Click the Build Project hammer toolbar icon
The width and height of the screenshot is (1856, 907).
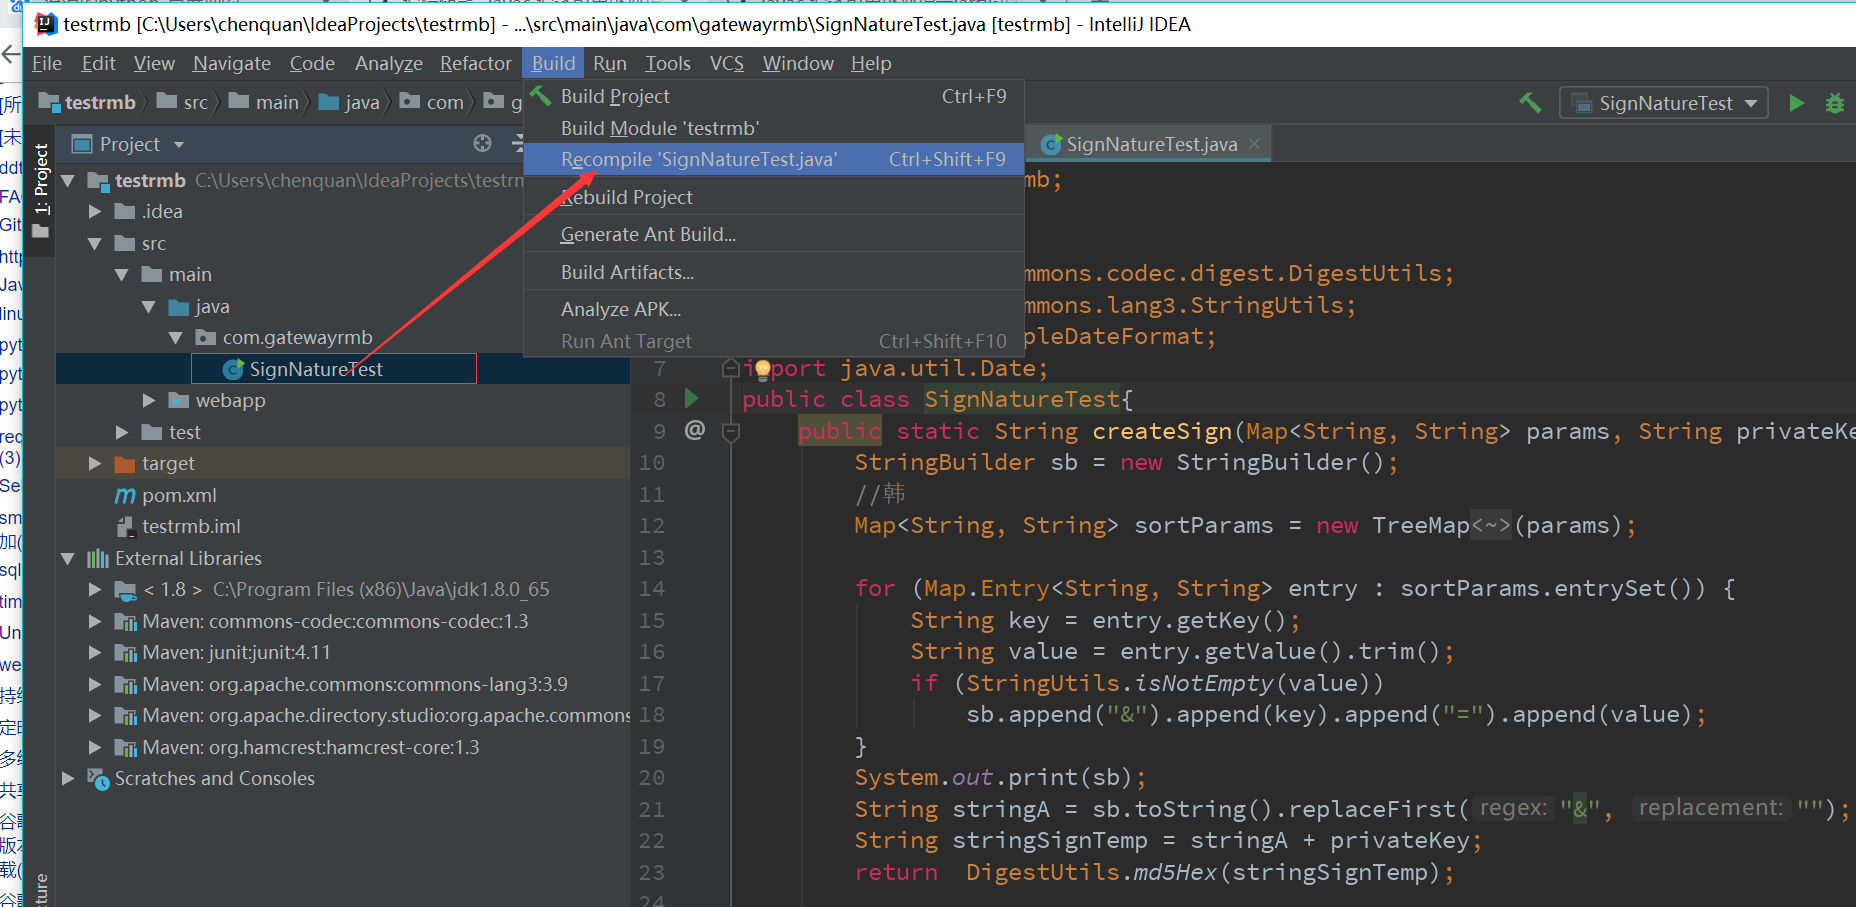point(1530,102)
